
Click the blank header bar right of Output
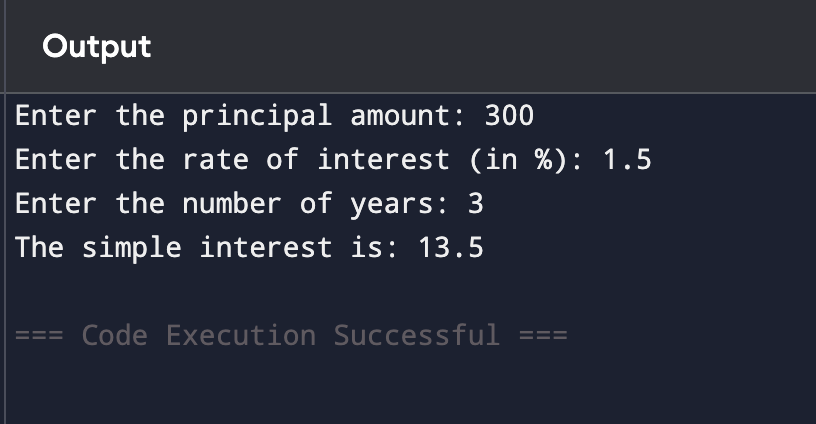tap(484, 47)
